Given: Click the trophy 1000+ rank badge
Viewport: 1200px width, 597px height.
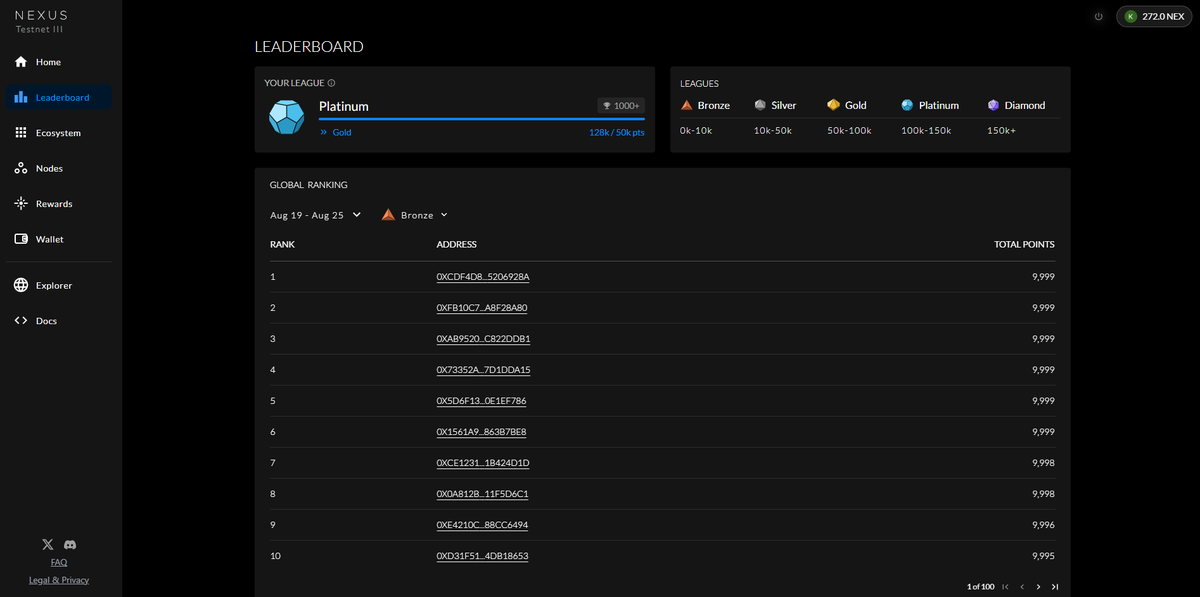Looking at the screenshot, I should [621, 106].
